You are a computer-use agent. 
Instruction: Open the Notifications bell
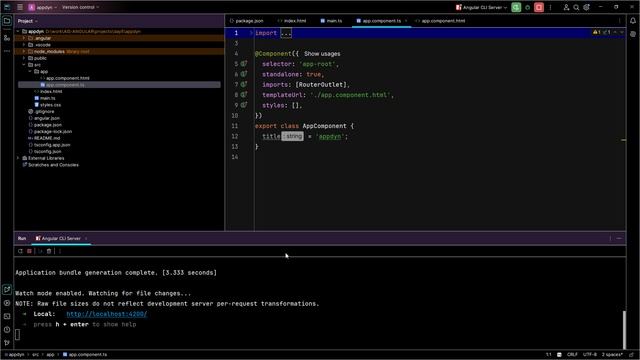click(633, 21)
